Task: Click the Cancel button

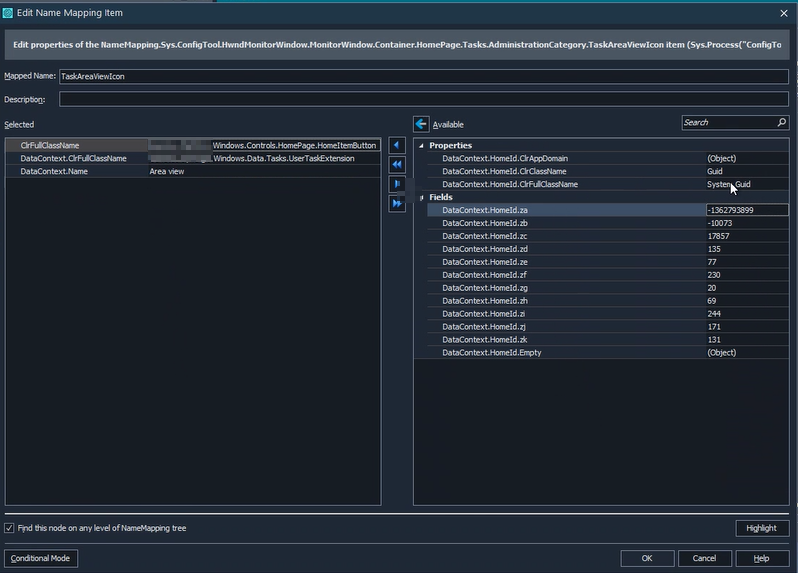Action: [x=704, y=558]
